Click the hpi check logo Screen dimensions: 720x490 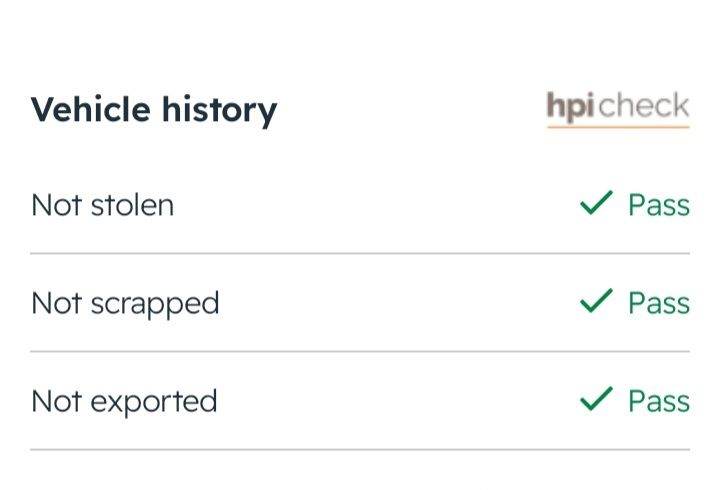pos(618,107)
